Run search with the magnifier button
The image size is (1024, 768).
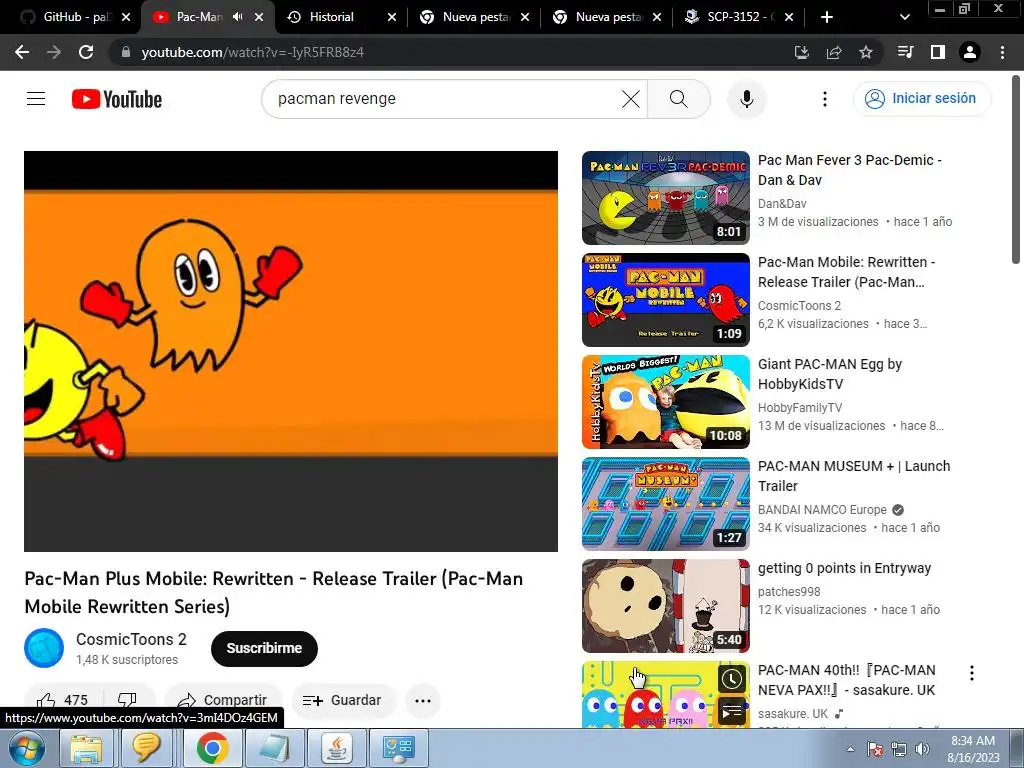679,99
